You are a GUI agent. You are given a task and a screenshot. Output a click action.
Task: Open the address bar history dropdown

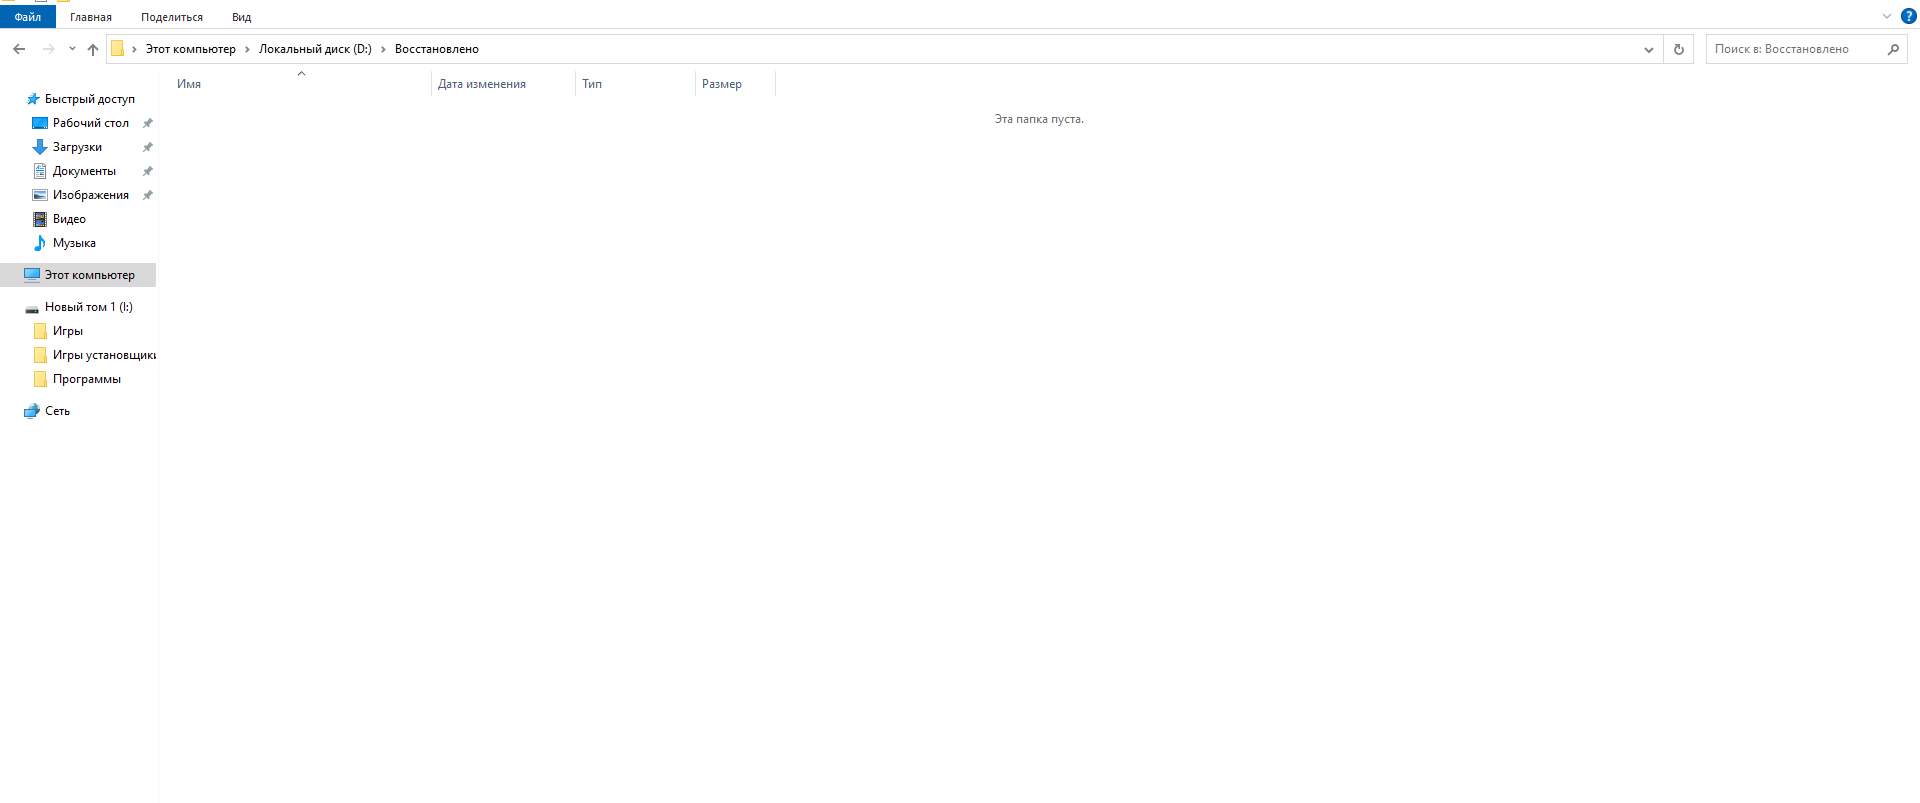tap(1649, 49)
